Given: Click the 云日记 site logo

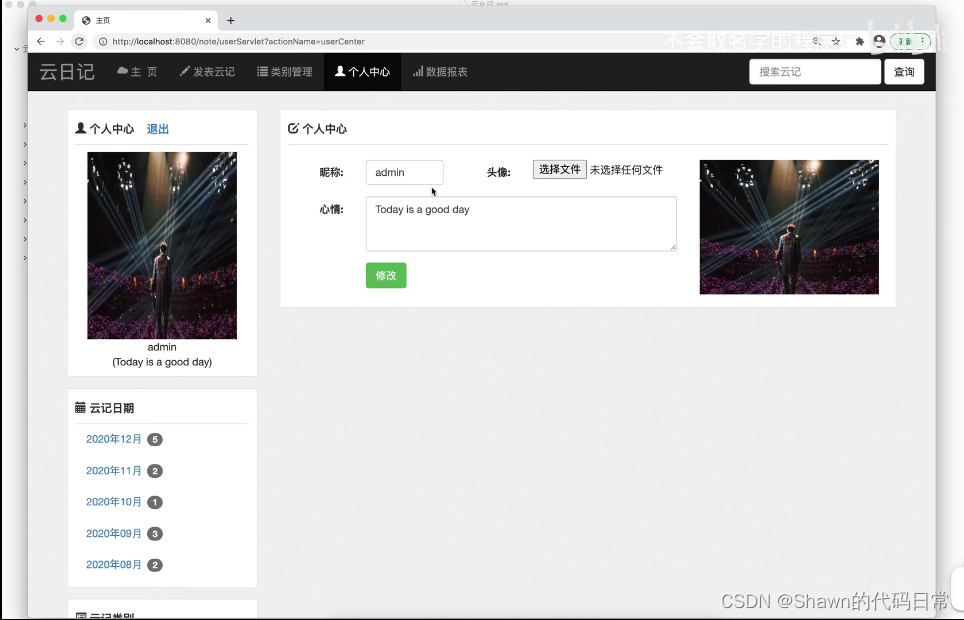Looking at the screenshot, I should (x=66, y=71).
